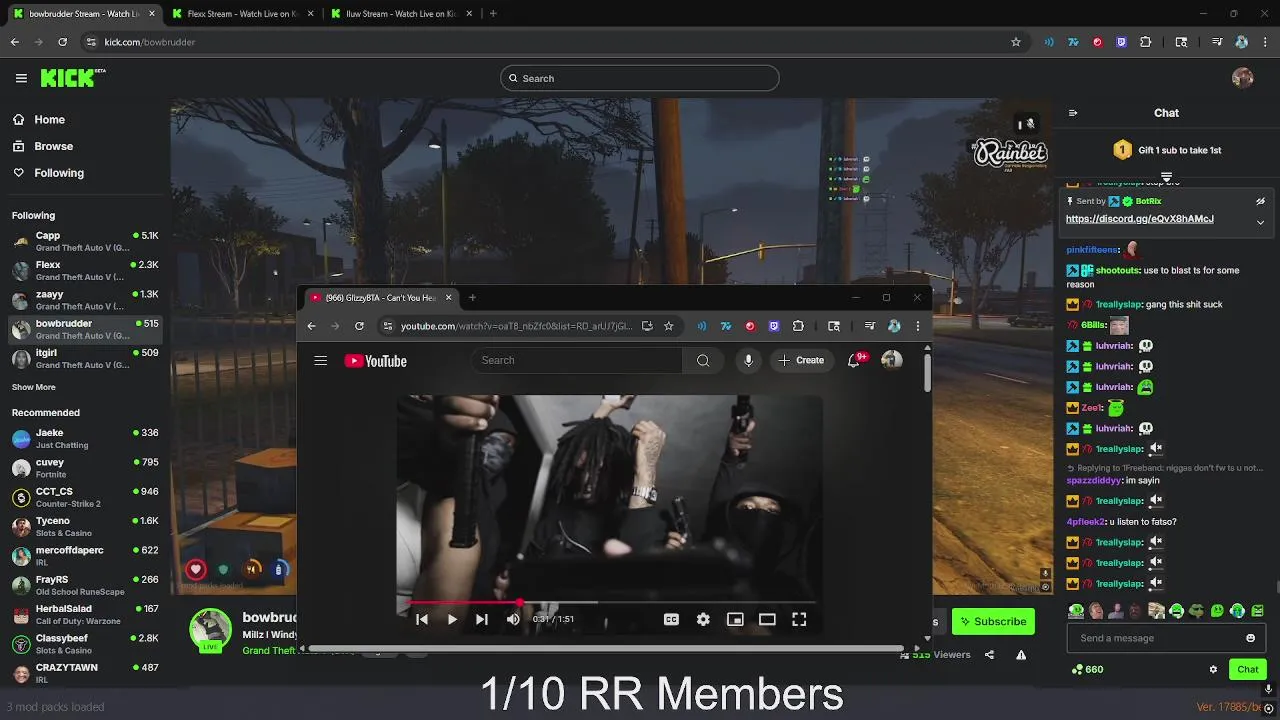Reload the kick.com page
Viewport: 1280px width, 720px height.
click(x=62, y=42)
